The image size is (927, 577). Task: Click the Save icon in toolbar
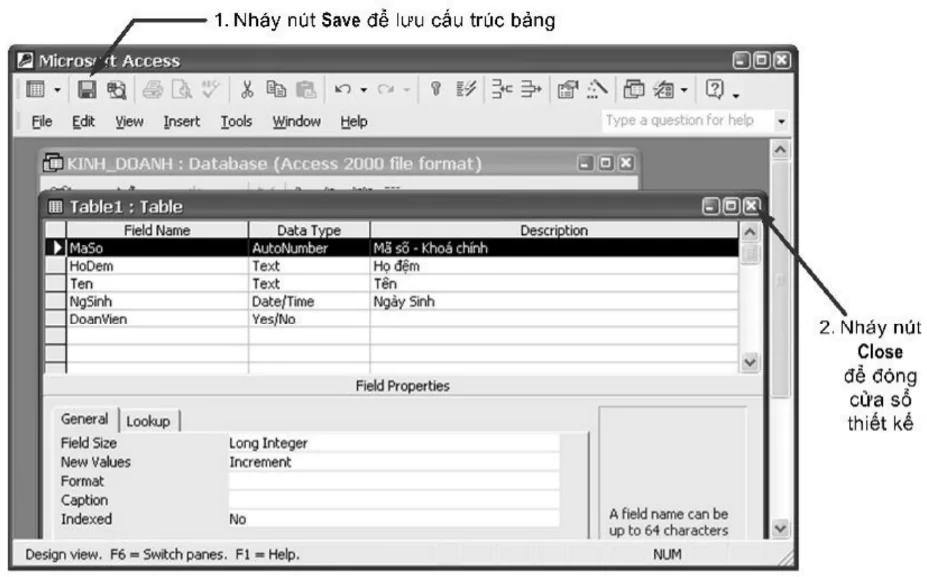(87, 90)
